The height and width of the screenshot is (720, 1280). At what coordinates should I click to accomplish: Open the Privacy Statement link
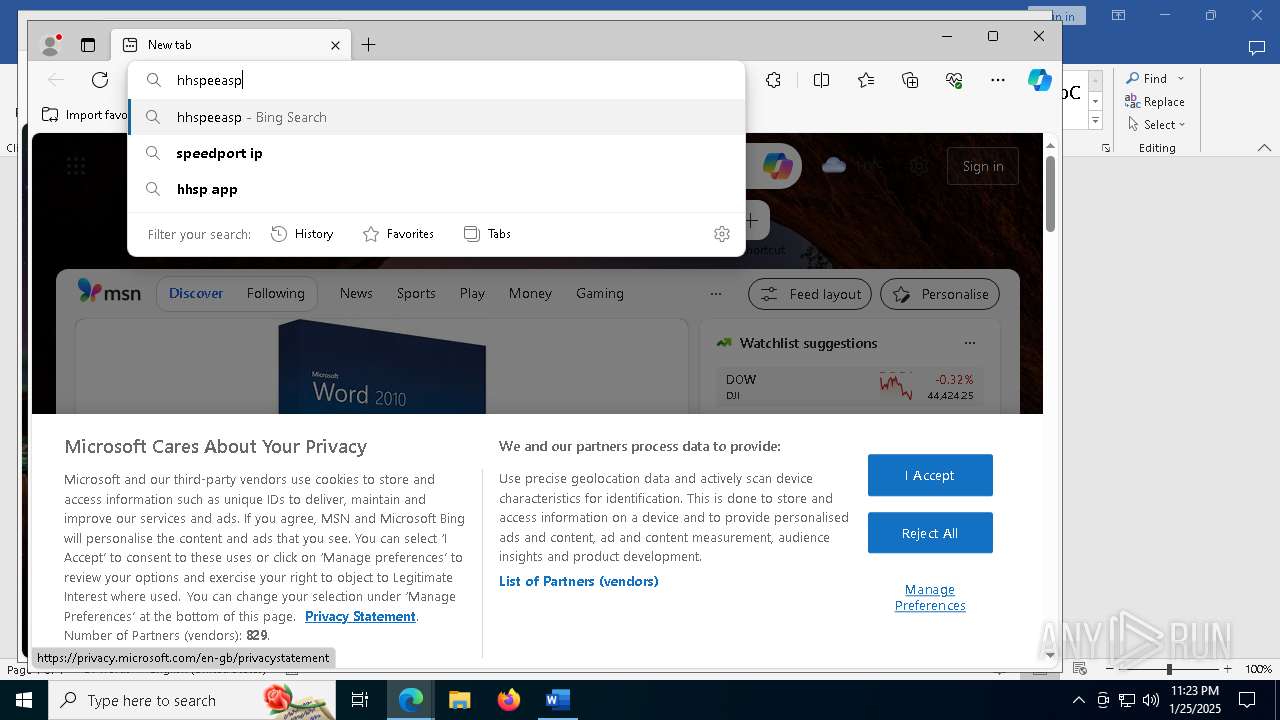click(360, 616)
